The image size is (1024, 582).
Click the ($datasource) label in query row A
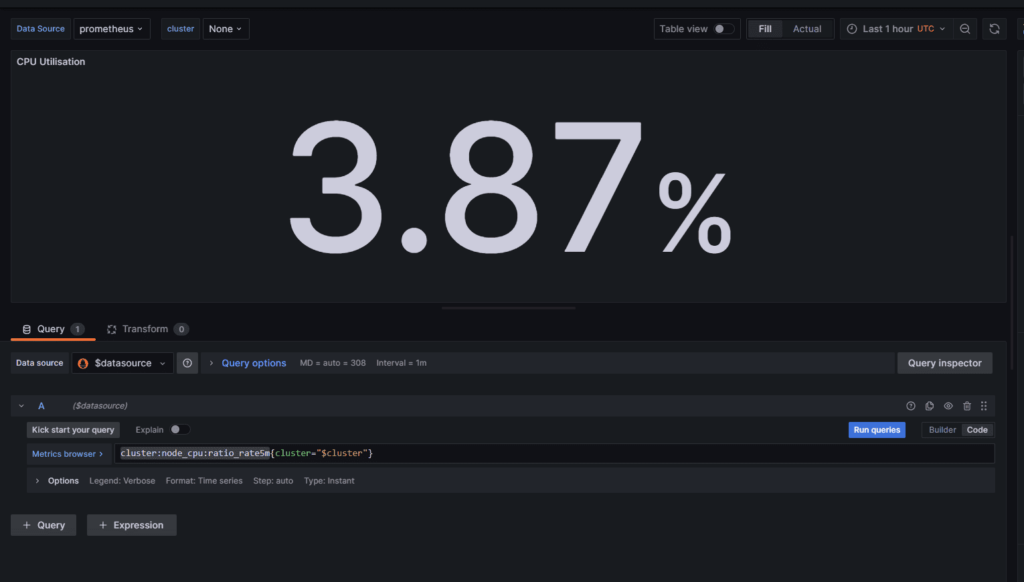[x=100, y=406]
